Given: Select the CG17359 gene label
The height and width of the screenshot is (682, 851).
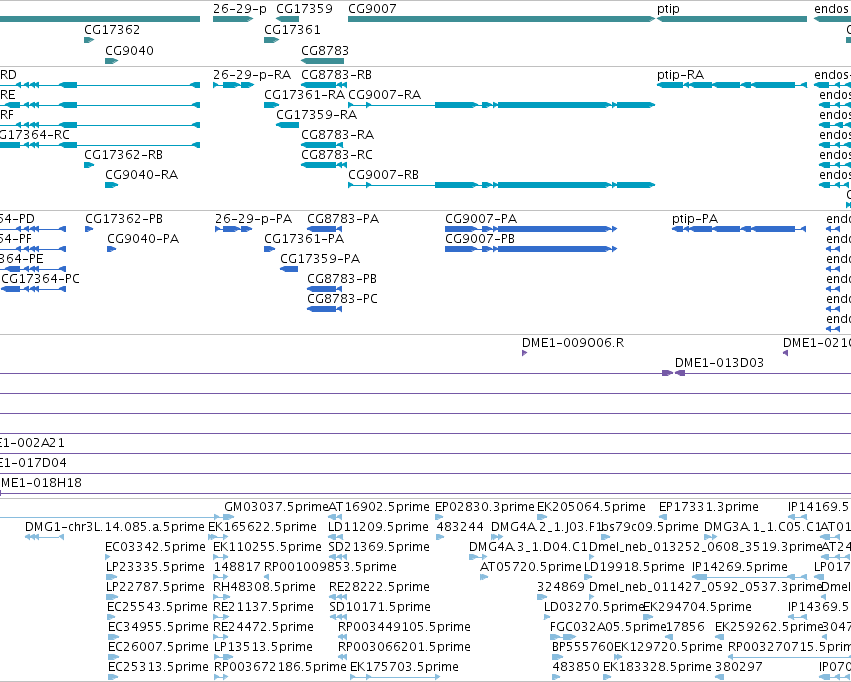Looking at the screenshot, I should (x=304, y=9).
